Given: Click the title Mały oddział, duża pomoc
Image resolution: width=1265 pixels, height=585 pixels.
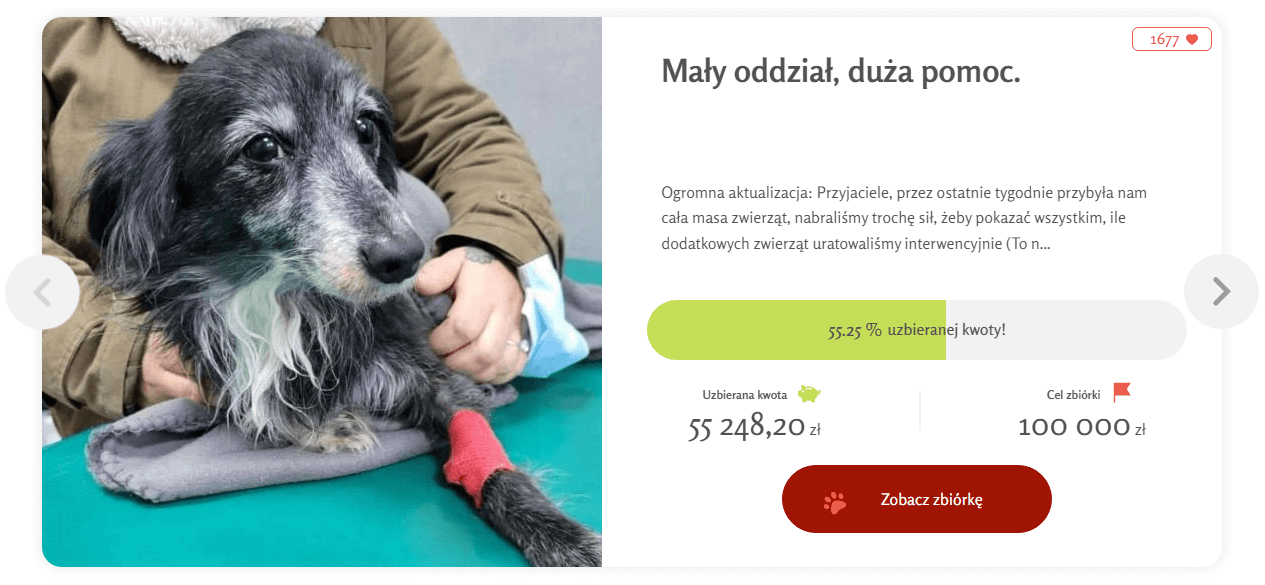Looking at the screenshot, I should click(841, 72).
